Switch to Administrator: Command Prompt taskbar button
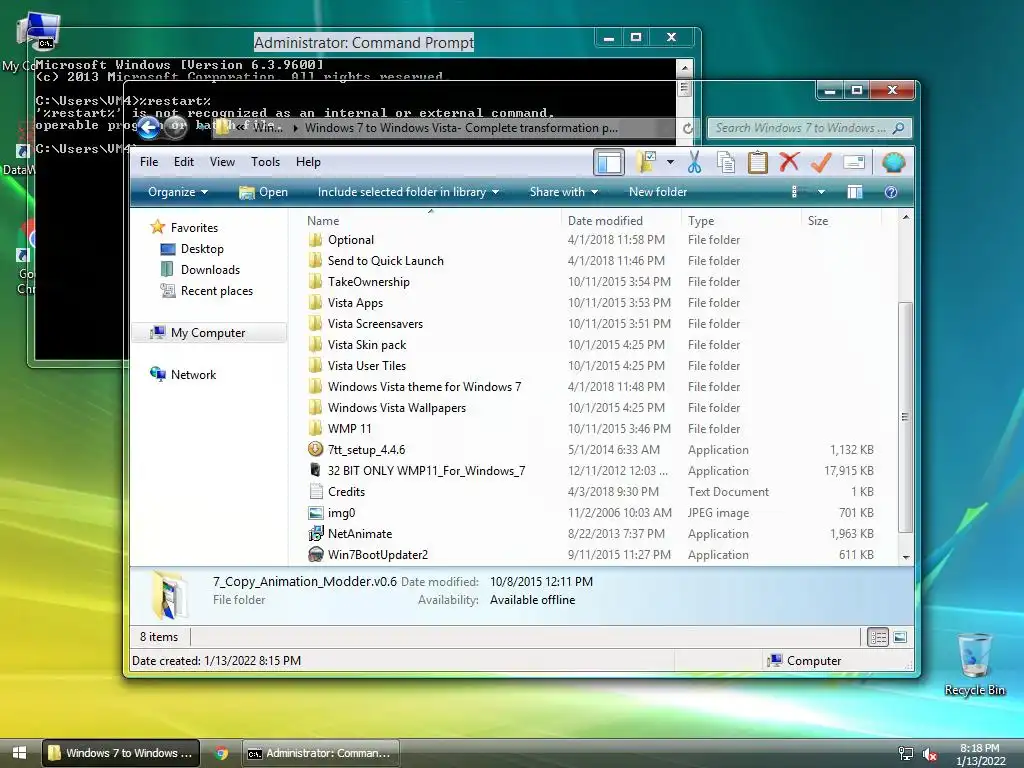This screenshot has width=1024, height=768. [x=320, y=753]
